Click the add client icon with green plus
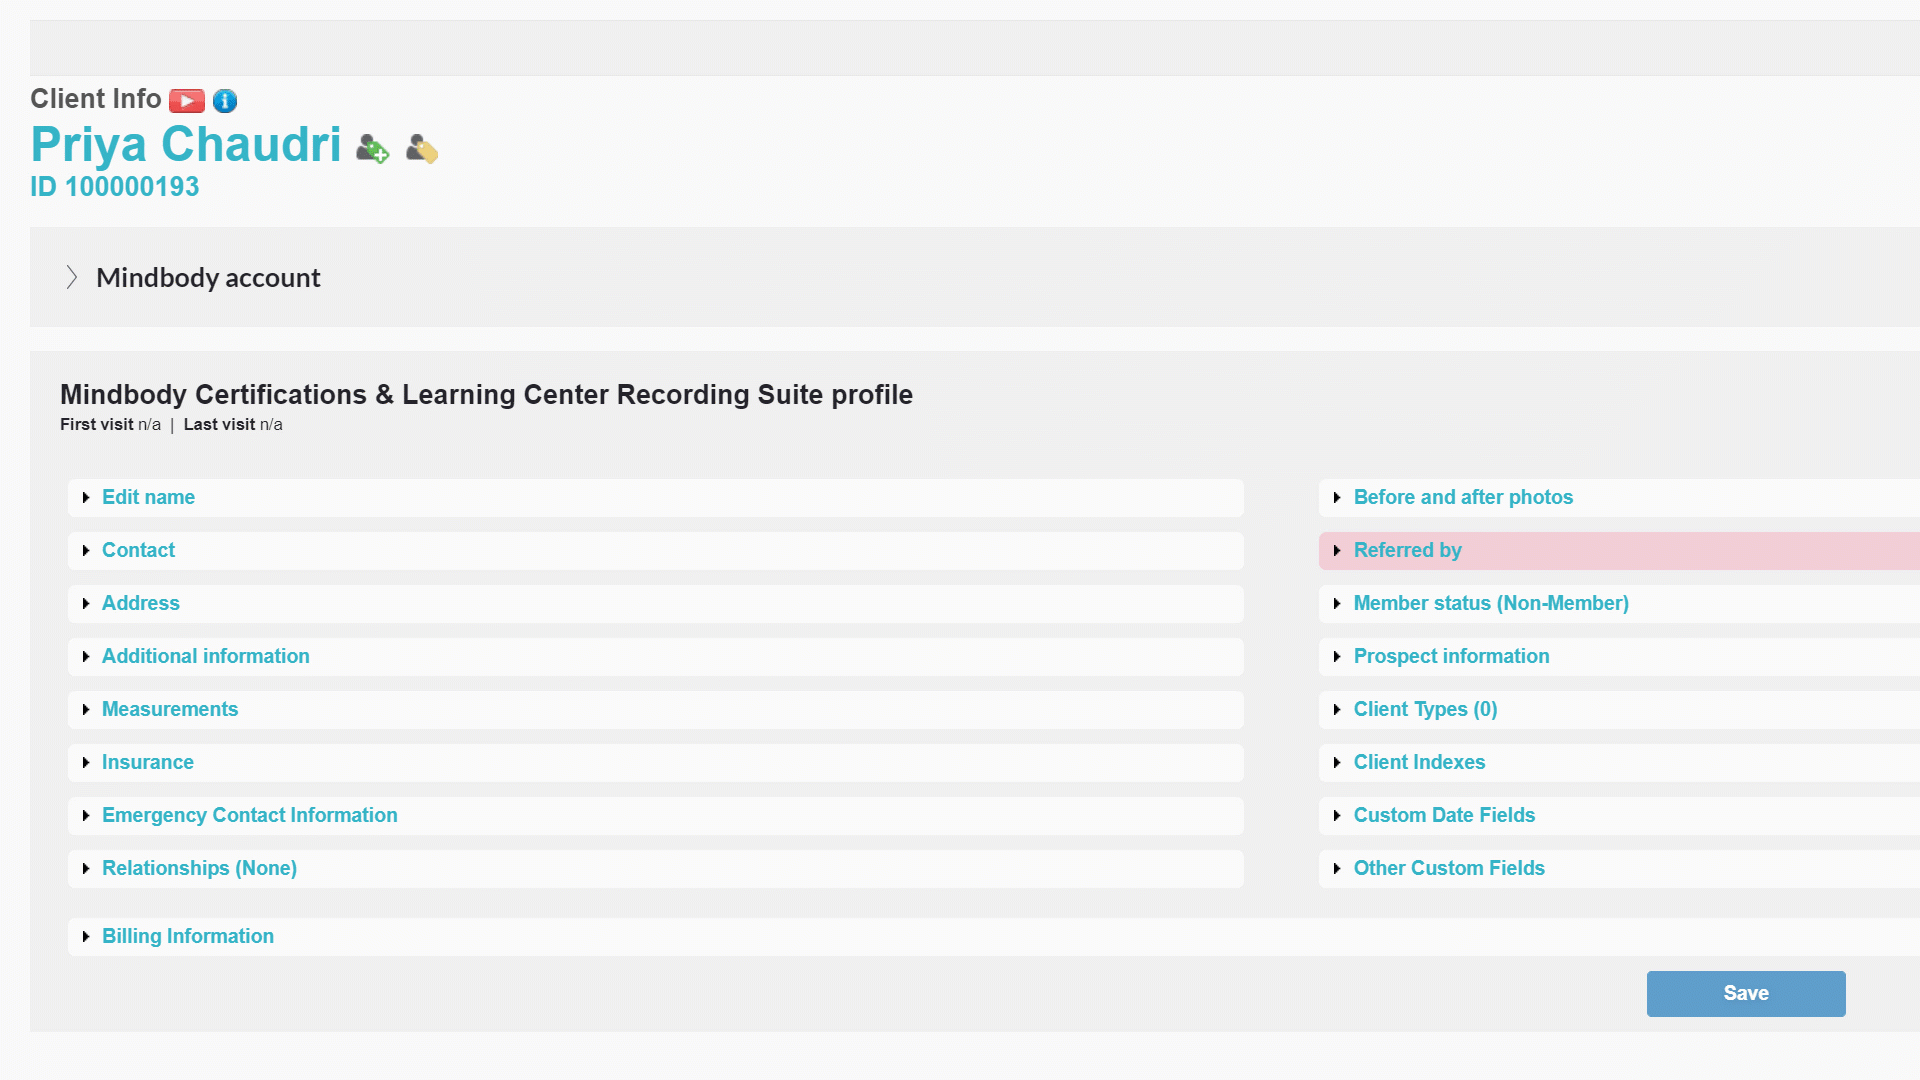This screenshot has width=1920, height=1080. 373,149
